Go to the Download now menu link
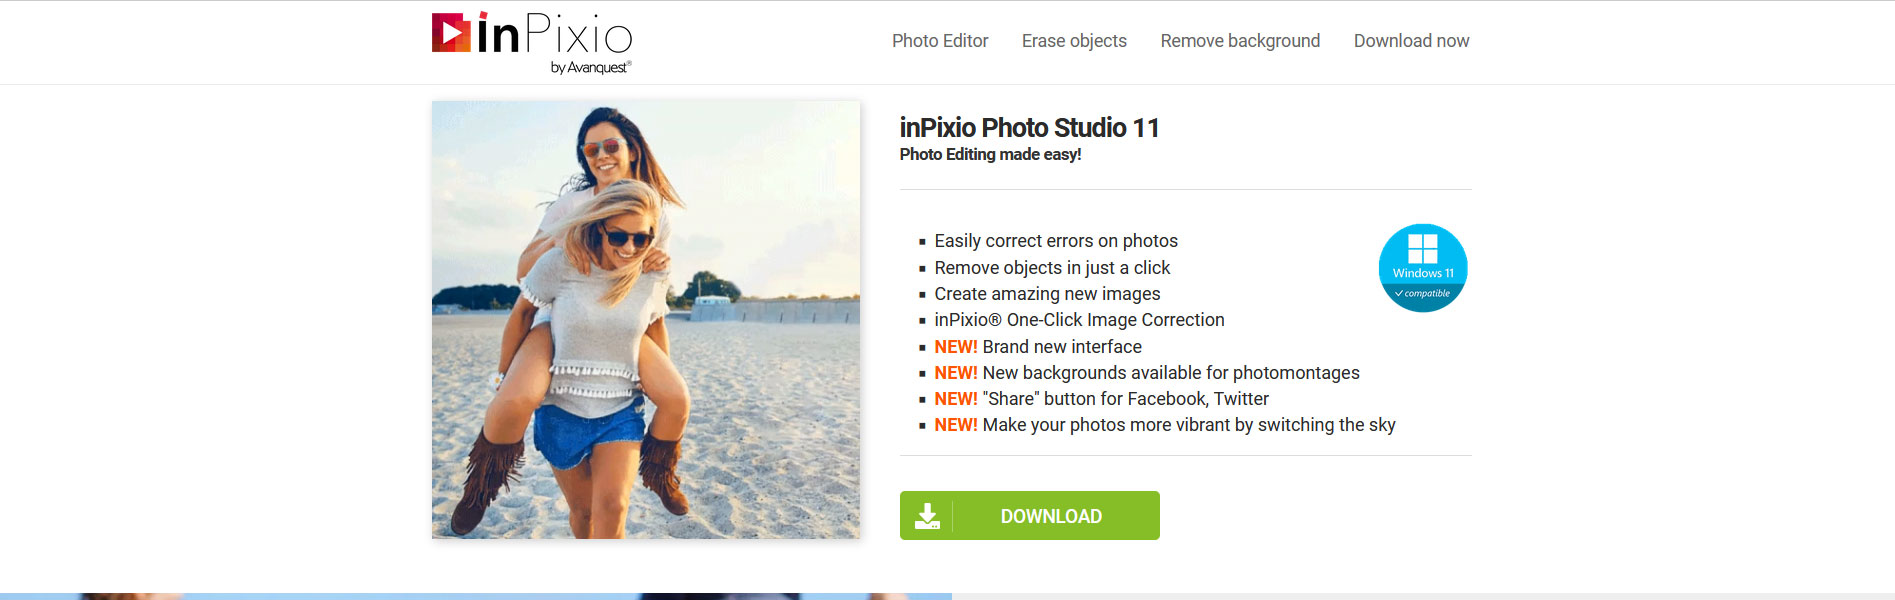This screenshot has width=1895, height=600. (x=1411, y=41)
